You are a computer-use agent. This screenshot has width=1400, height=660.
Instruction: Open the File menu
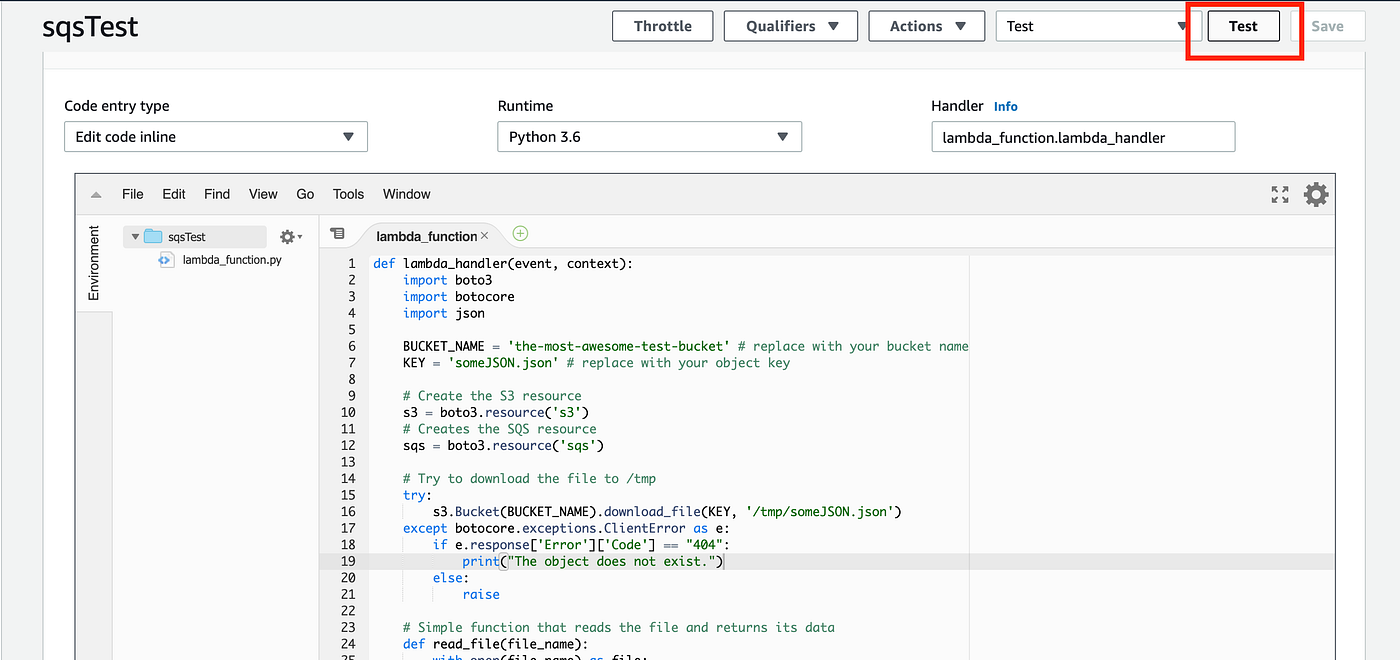pyautogui.click(x=133, y=194)
